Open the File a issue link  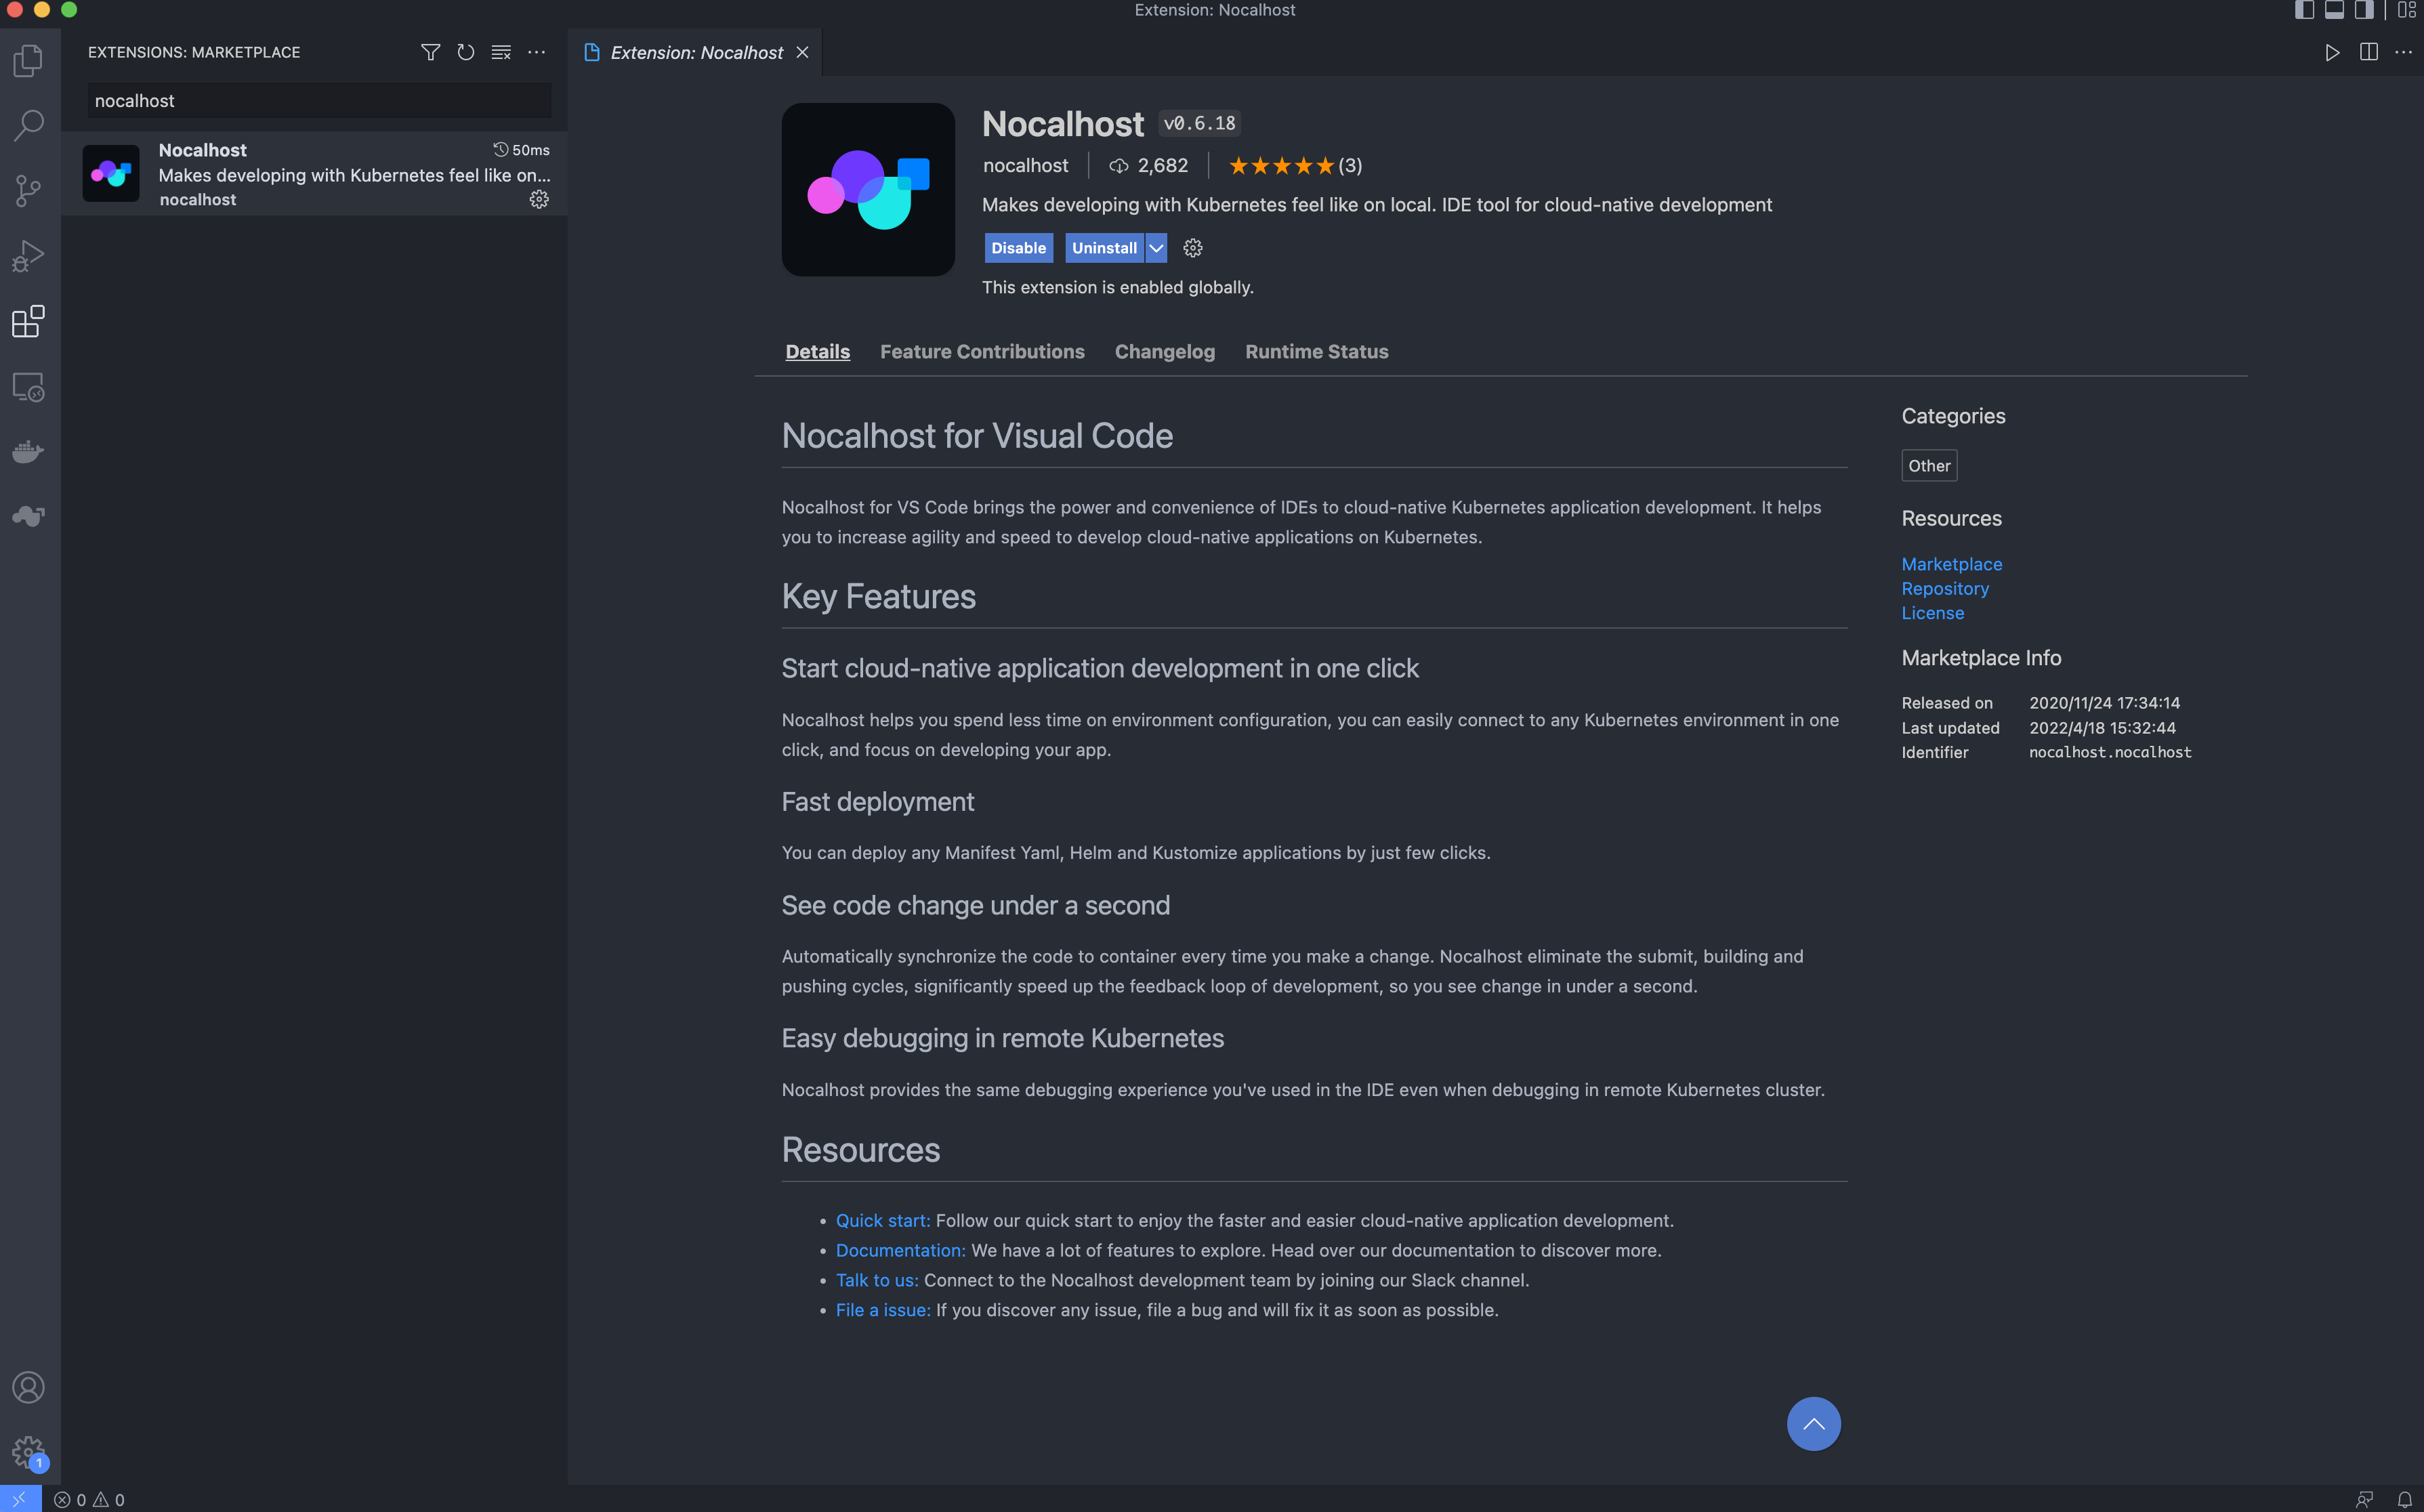pos(883,1311)
